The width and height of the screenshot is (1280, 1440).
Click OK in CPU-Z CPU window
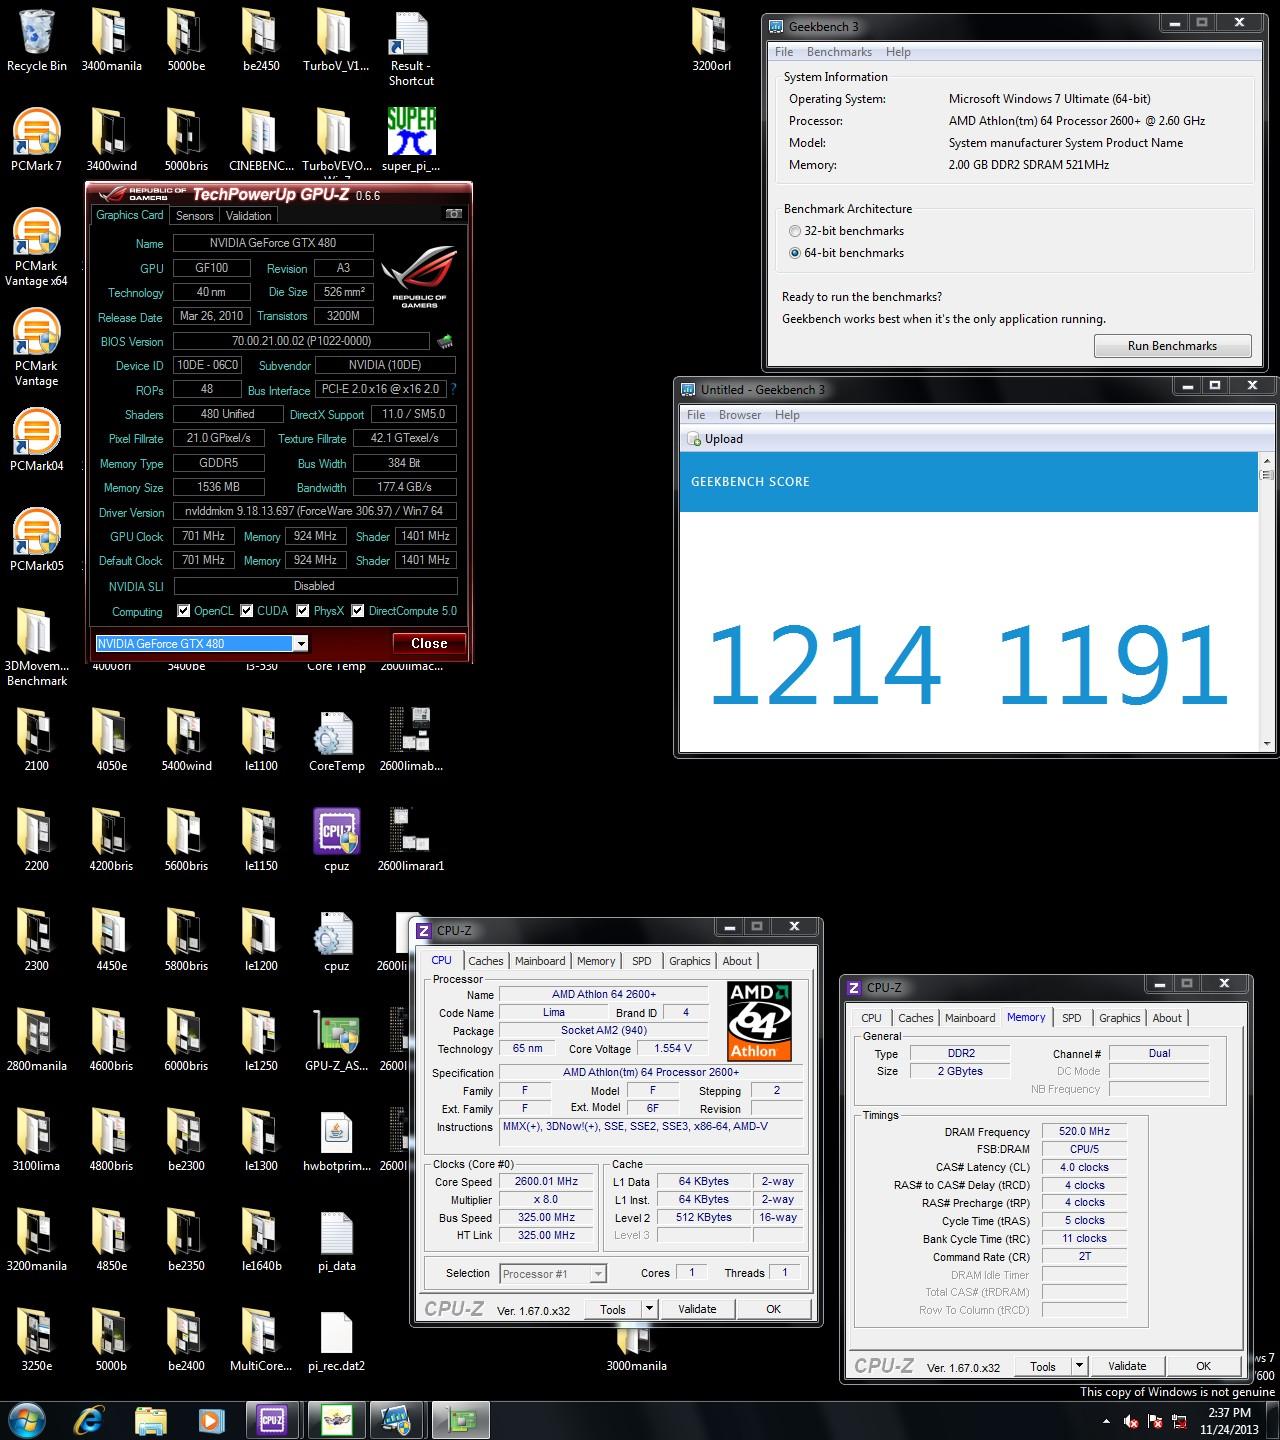point(773,1308)
